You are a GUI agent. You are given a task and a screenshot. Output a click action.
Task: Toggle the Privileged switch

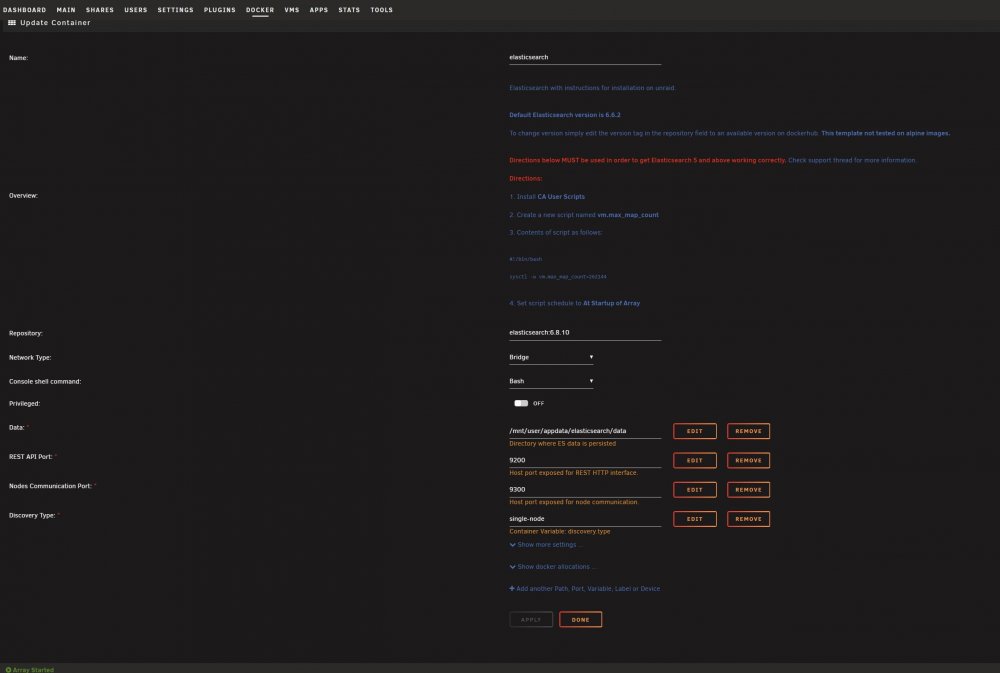pos(521,403)
